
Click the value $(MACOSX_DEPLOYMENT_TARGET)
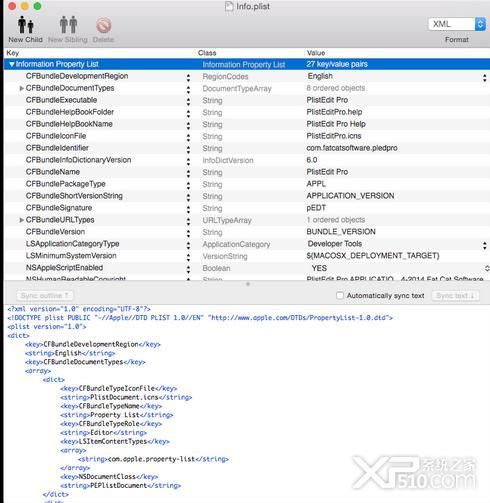coord(373,256)
